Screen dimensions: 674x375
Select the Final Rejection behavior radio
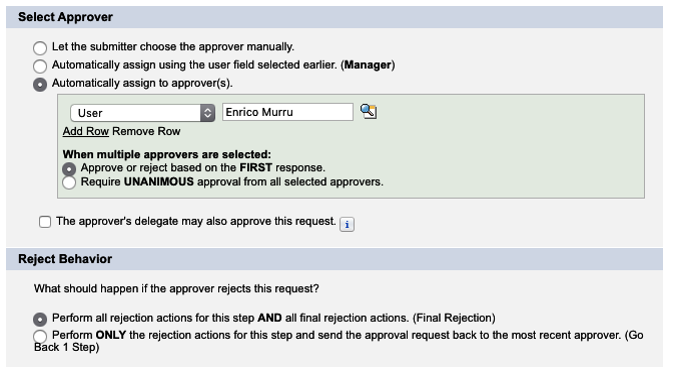pos(40,319)
